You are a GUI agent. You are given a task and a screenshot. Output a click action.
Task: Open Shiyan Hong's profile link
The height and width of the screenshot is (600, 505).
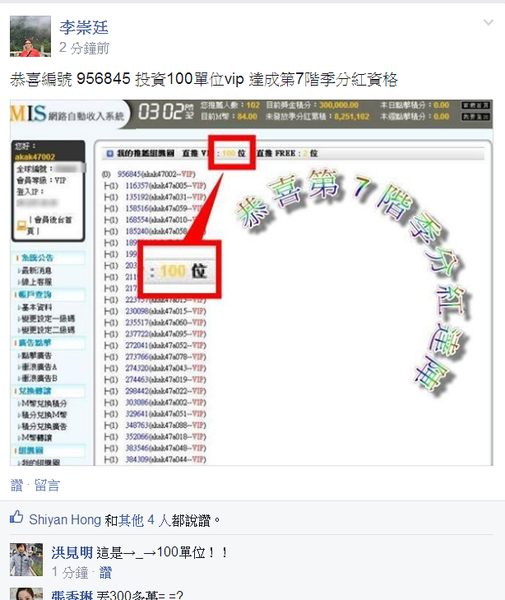65,520
